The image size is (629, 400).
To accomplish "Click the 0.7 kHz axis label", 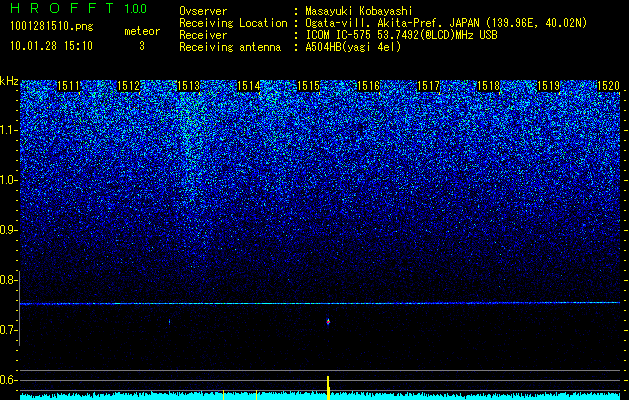I will [9, 330].
